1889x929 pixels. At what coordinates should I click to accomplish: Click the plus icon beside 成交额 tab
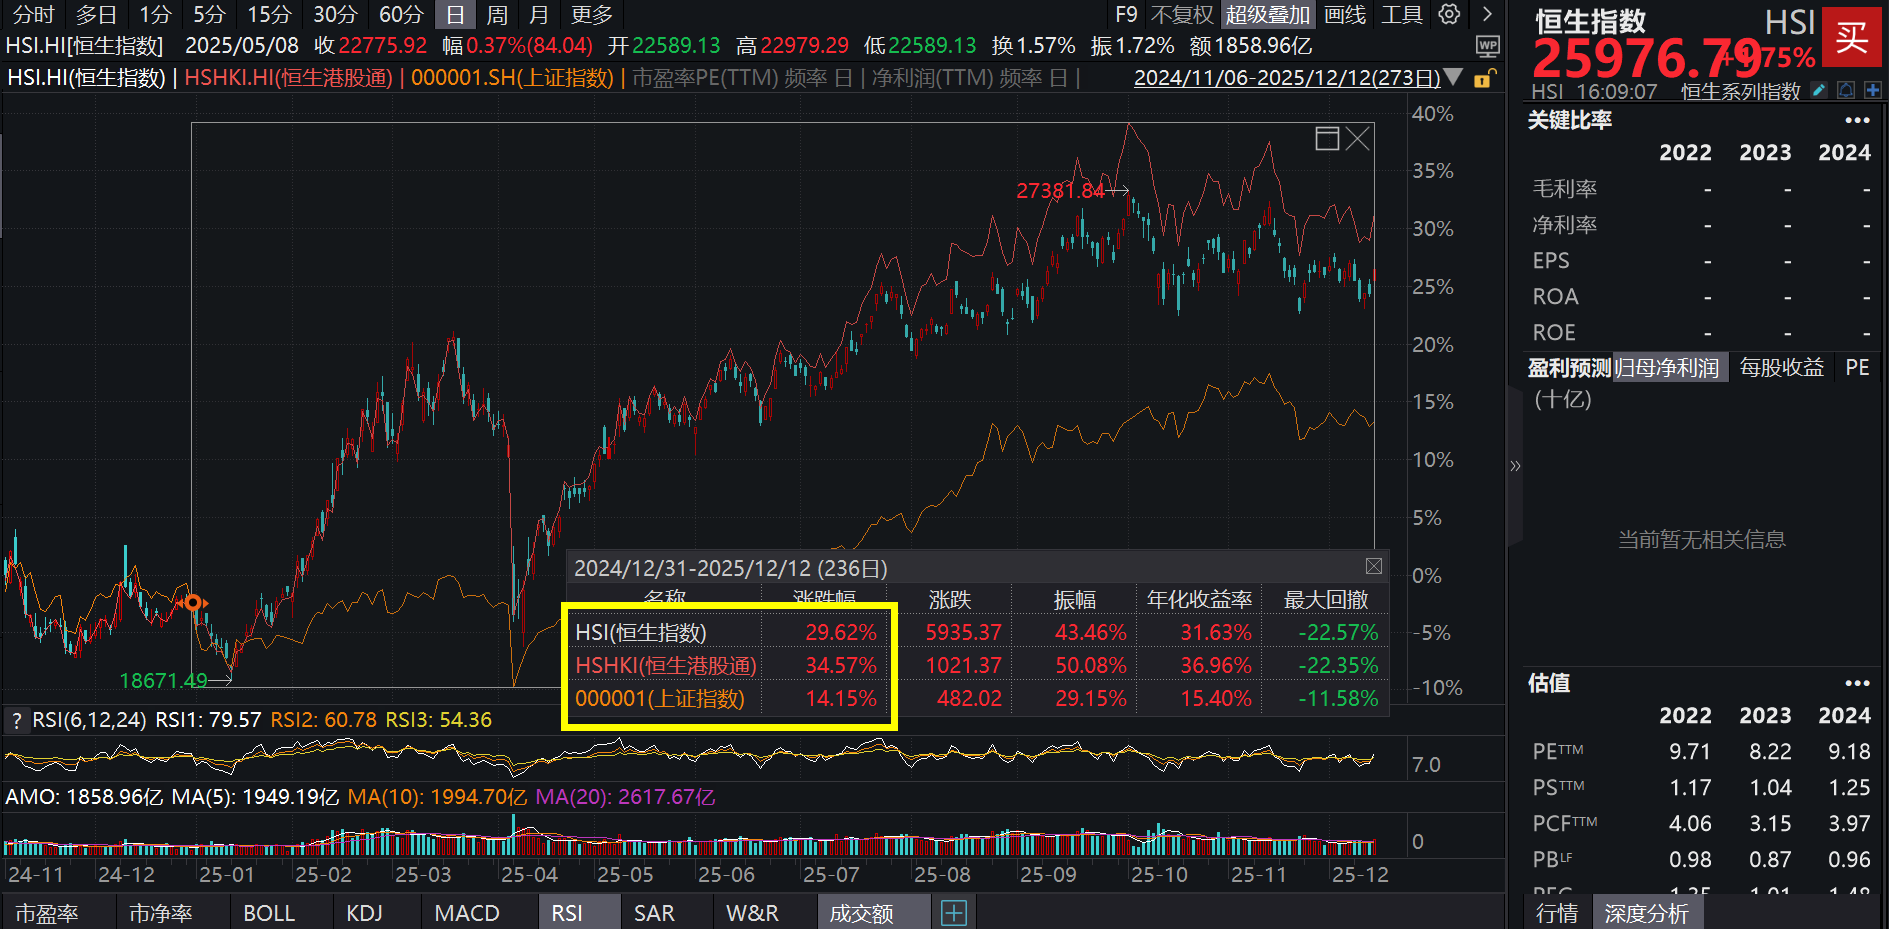(x=953, y=912)
